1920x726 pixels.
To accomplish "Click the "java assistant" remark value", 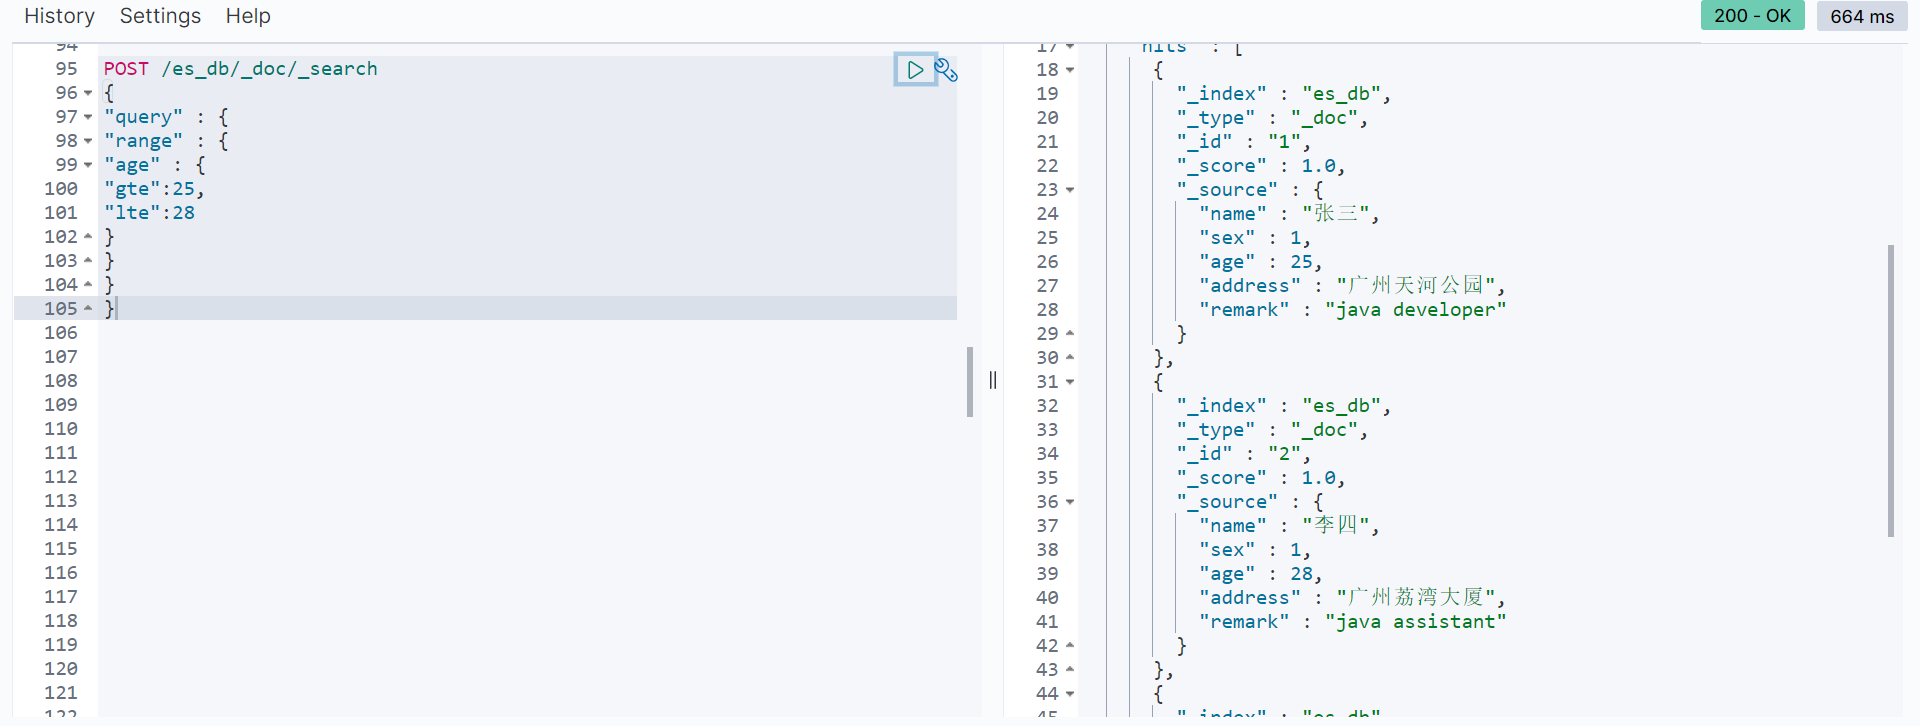I will point(1416,622).
